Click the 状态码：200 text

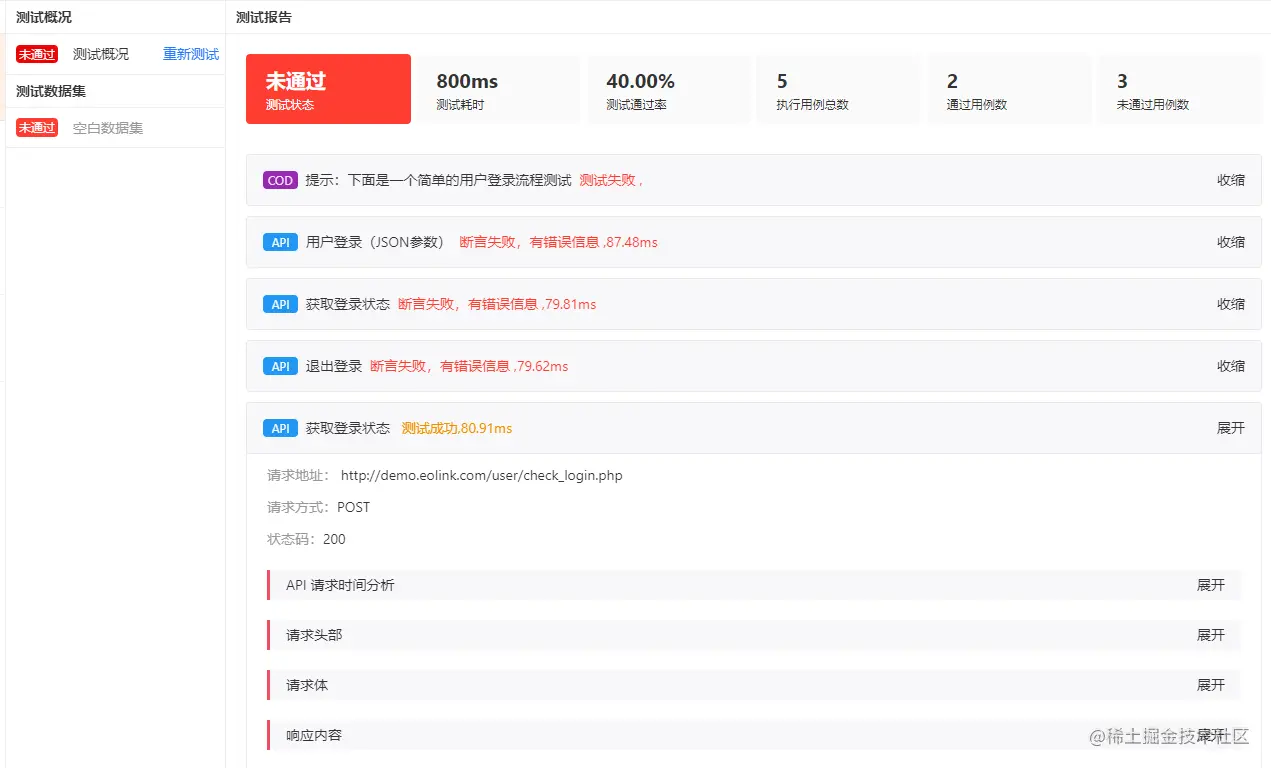click(x=306, y=539)
